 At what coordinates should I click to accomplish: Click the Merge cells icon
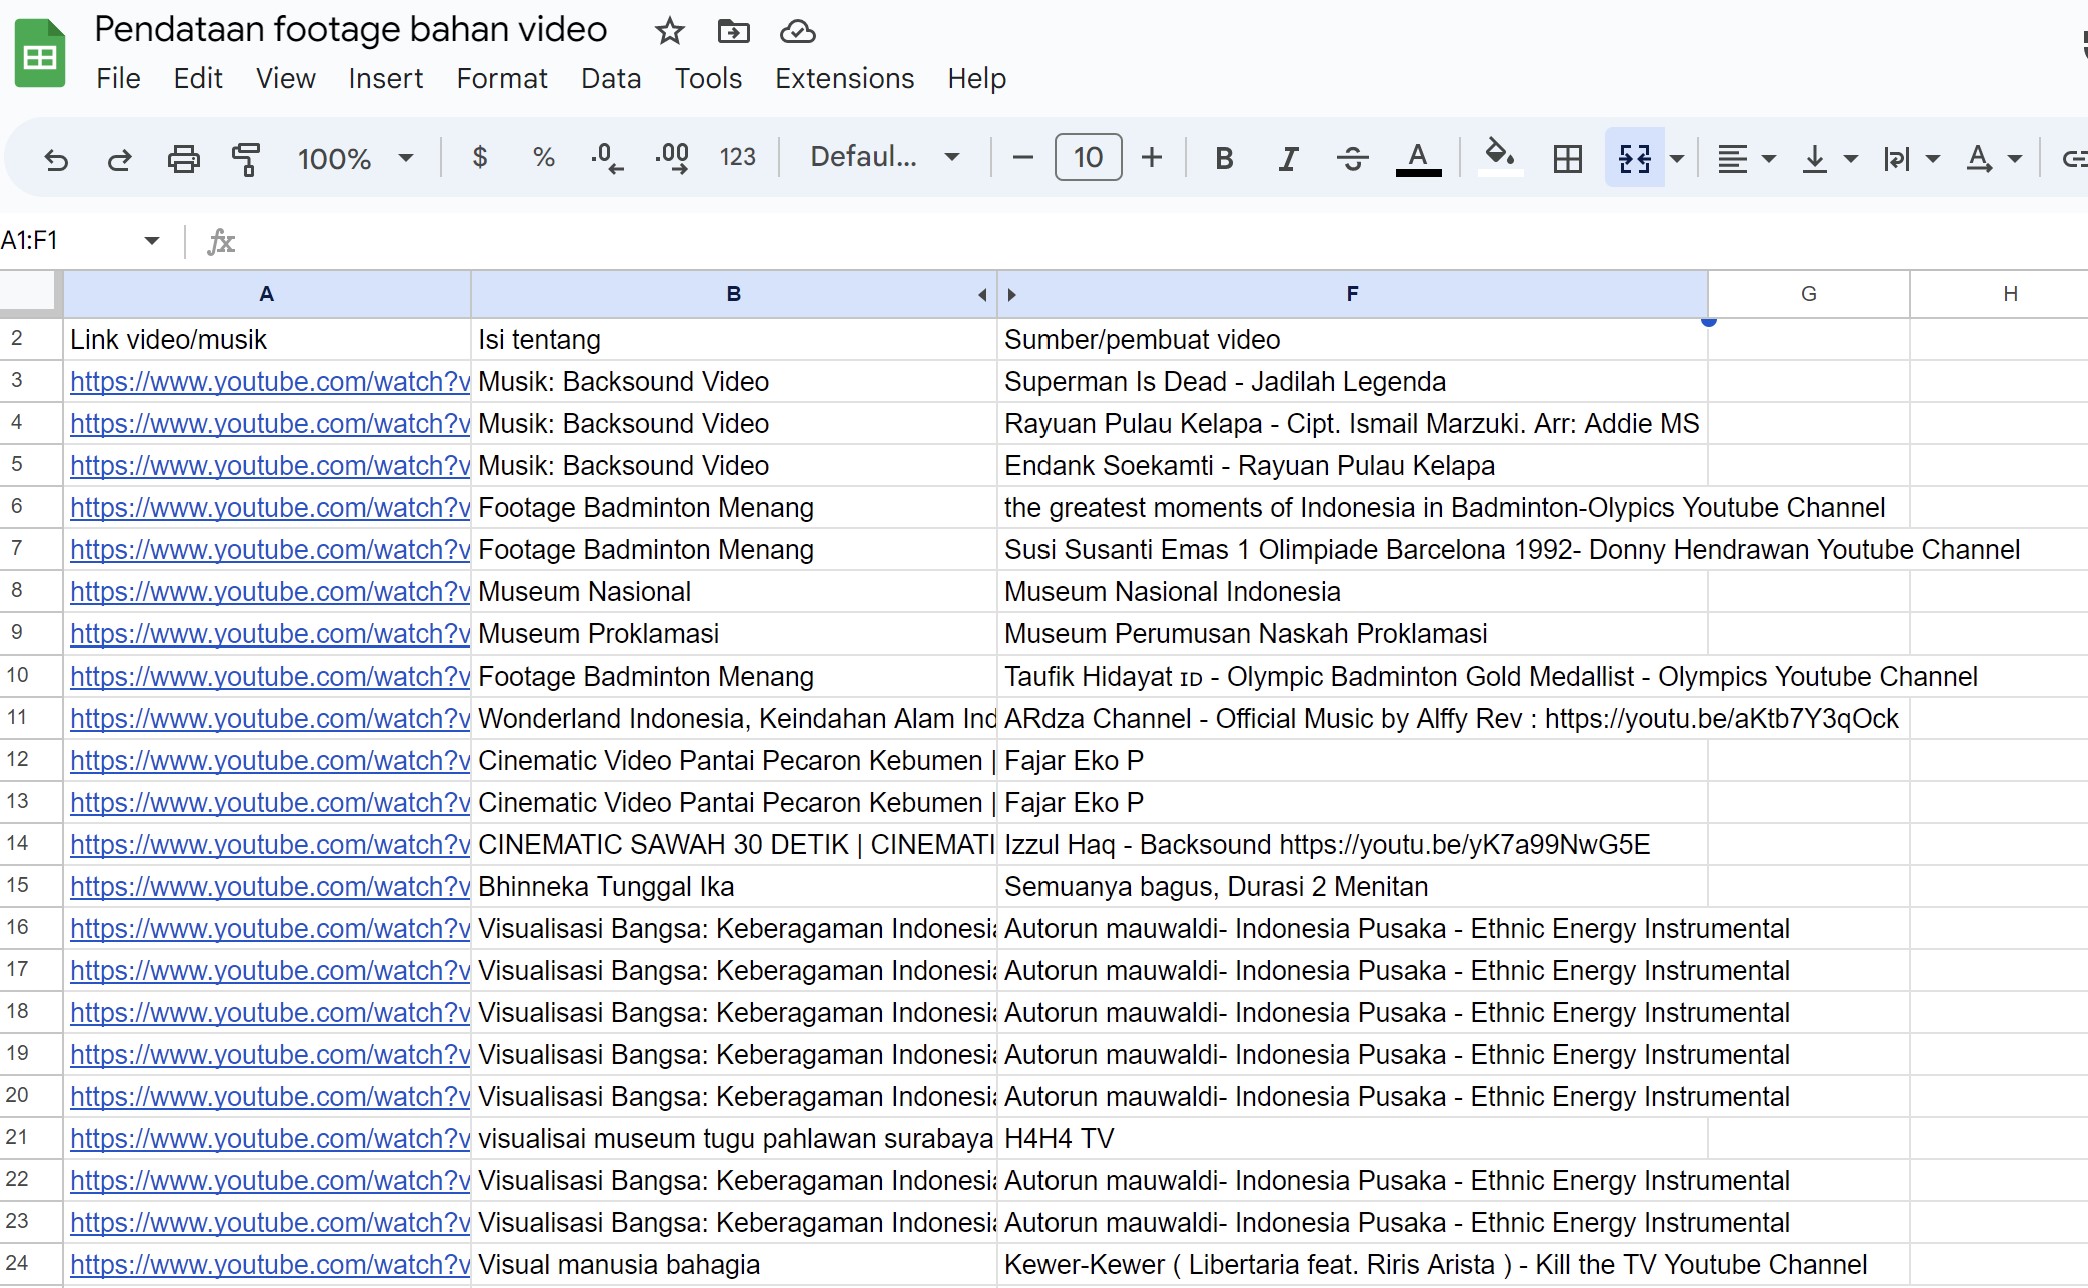tap(1634, 159)
